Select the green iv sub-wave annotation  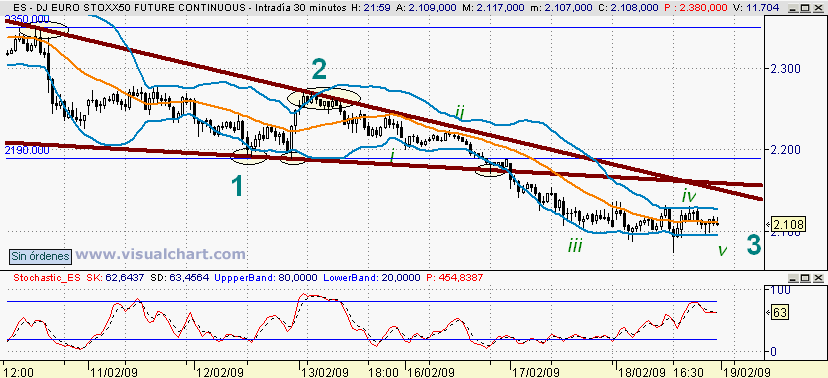pos(690,196)
